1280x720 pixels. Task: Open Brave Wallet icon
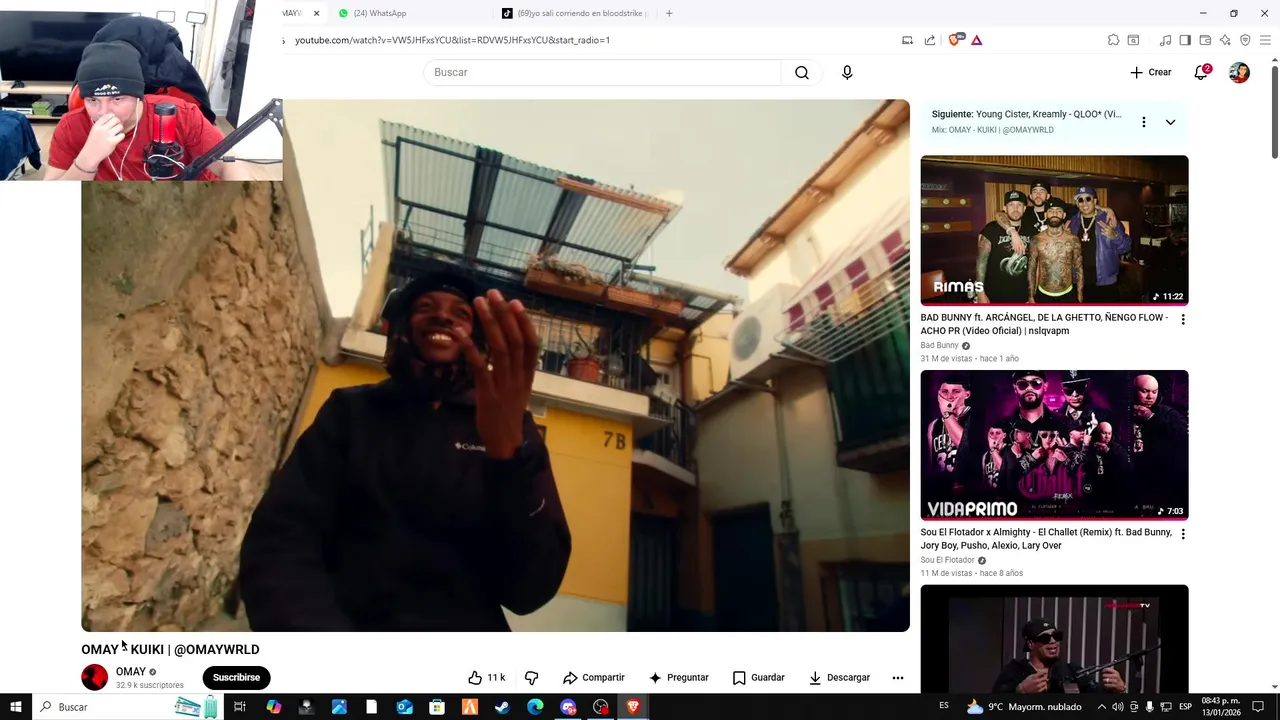(x=1205, y=40)
